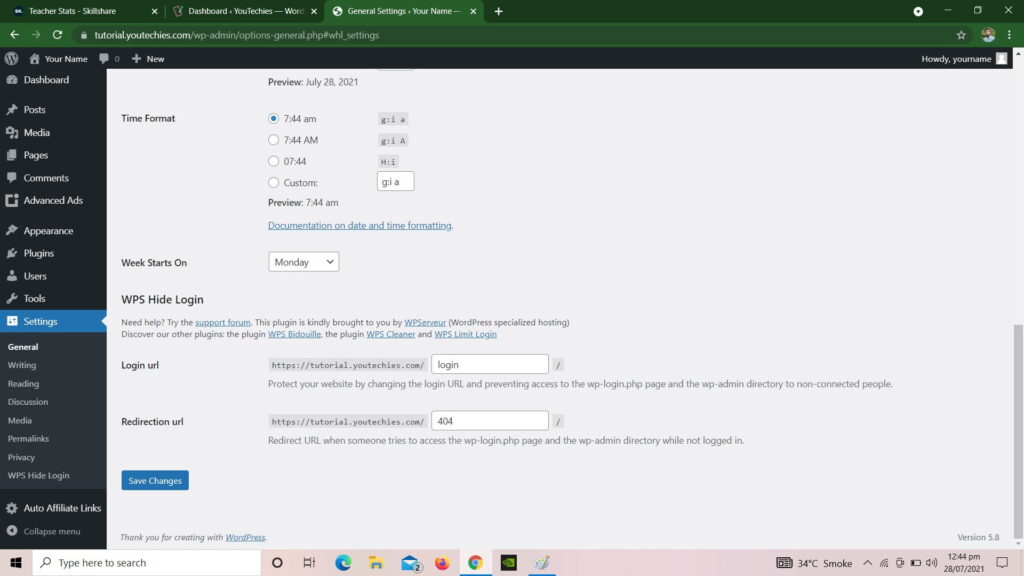
Task: Open the support forum link
Action: pyautogui.click(x=223, y=322)
